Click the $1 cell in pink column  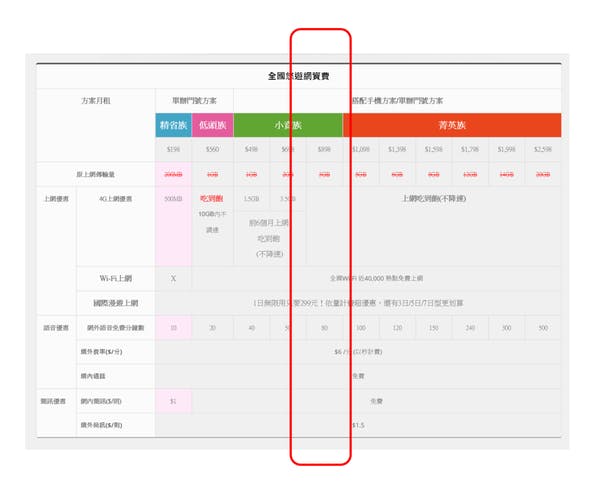click(173, 401)
